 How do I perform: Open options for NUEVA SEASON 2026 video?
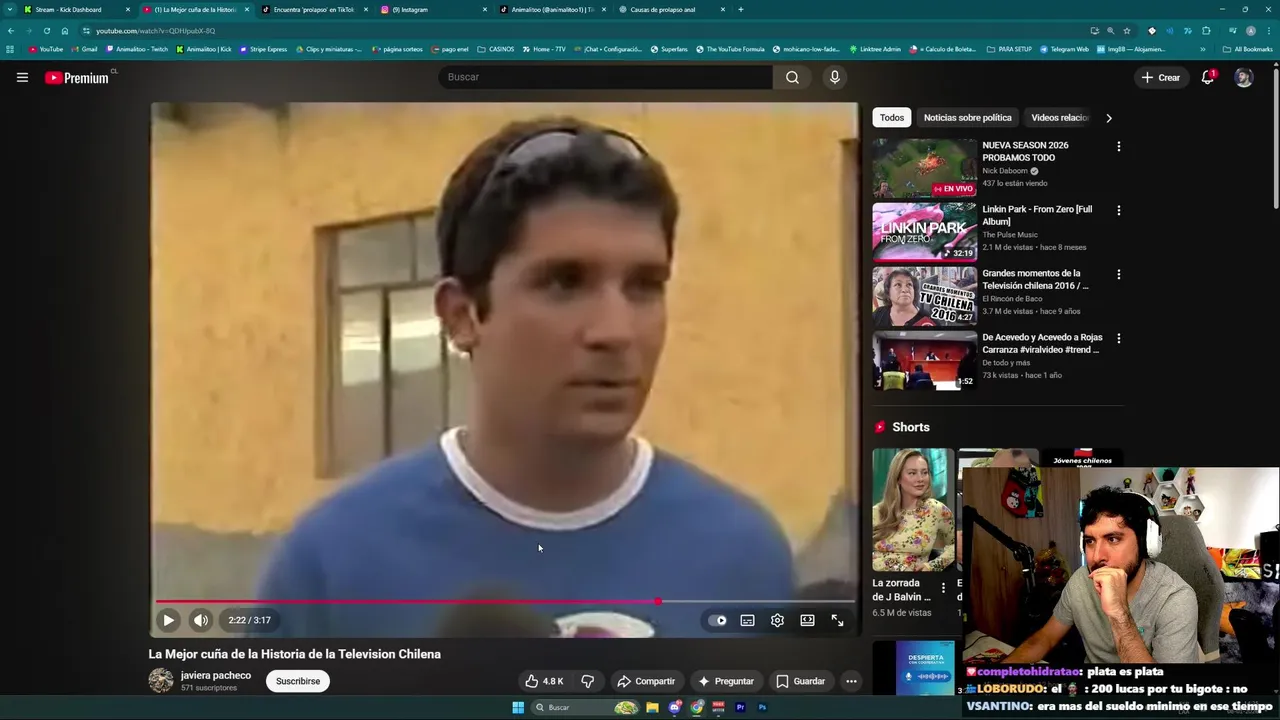1118,146
